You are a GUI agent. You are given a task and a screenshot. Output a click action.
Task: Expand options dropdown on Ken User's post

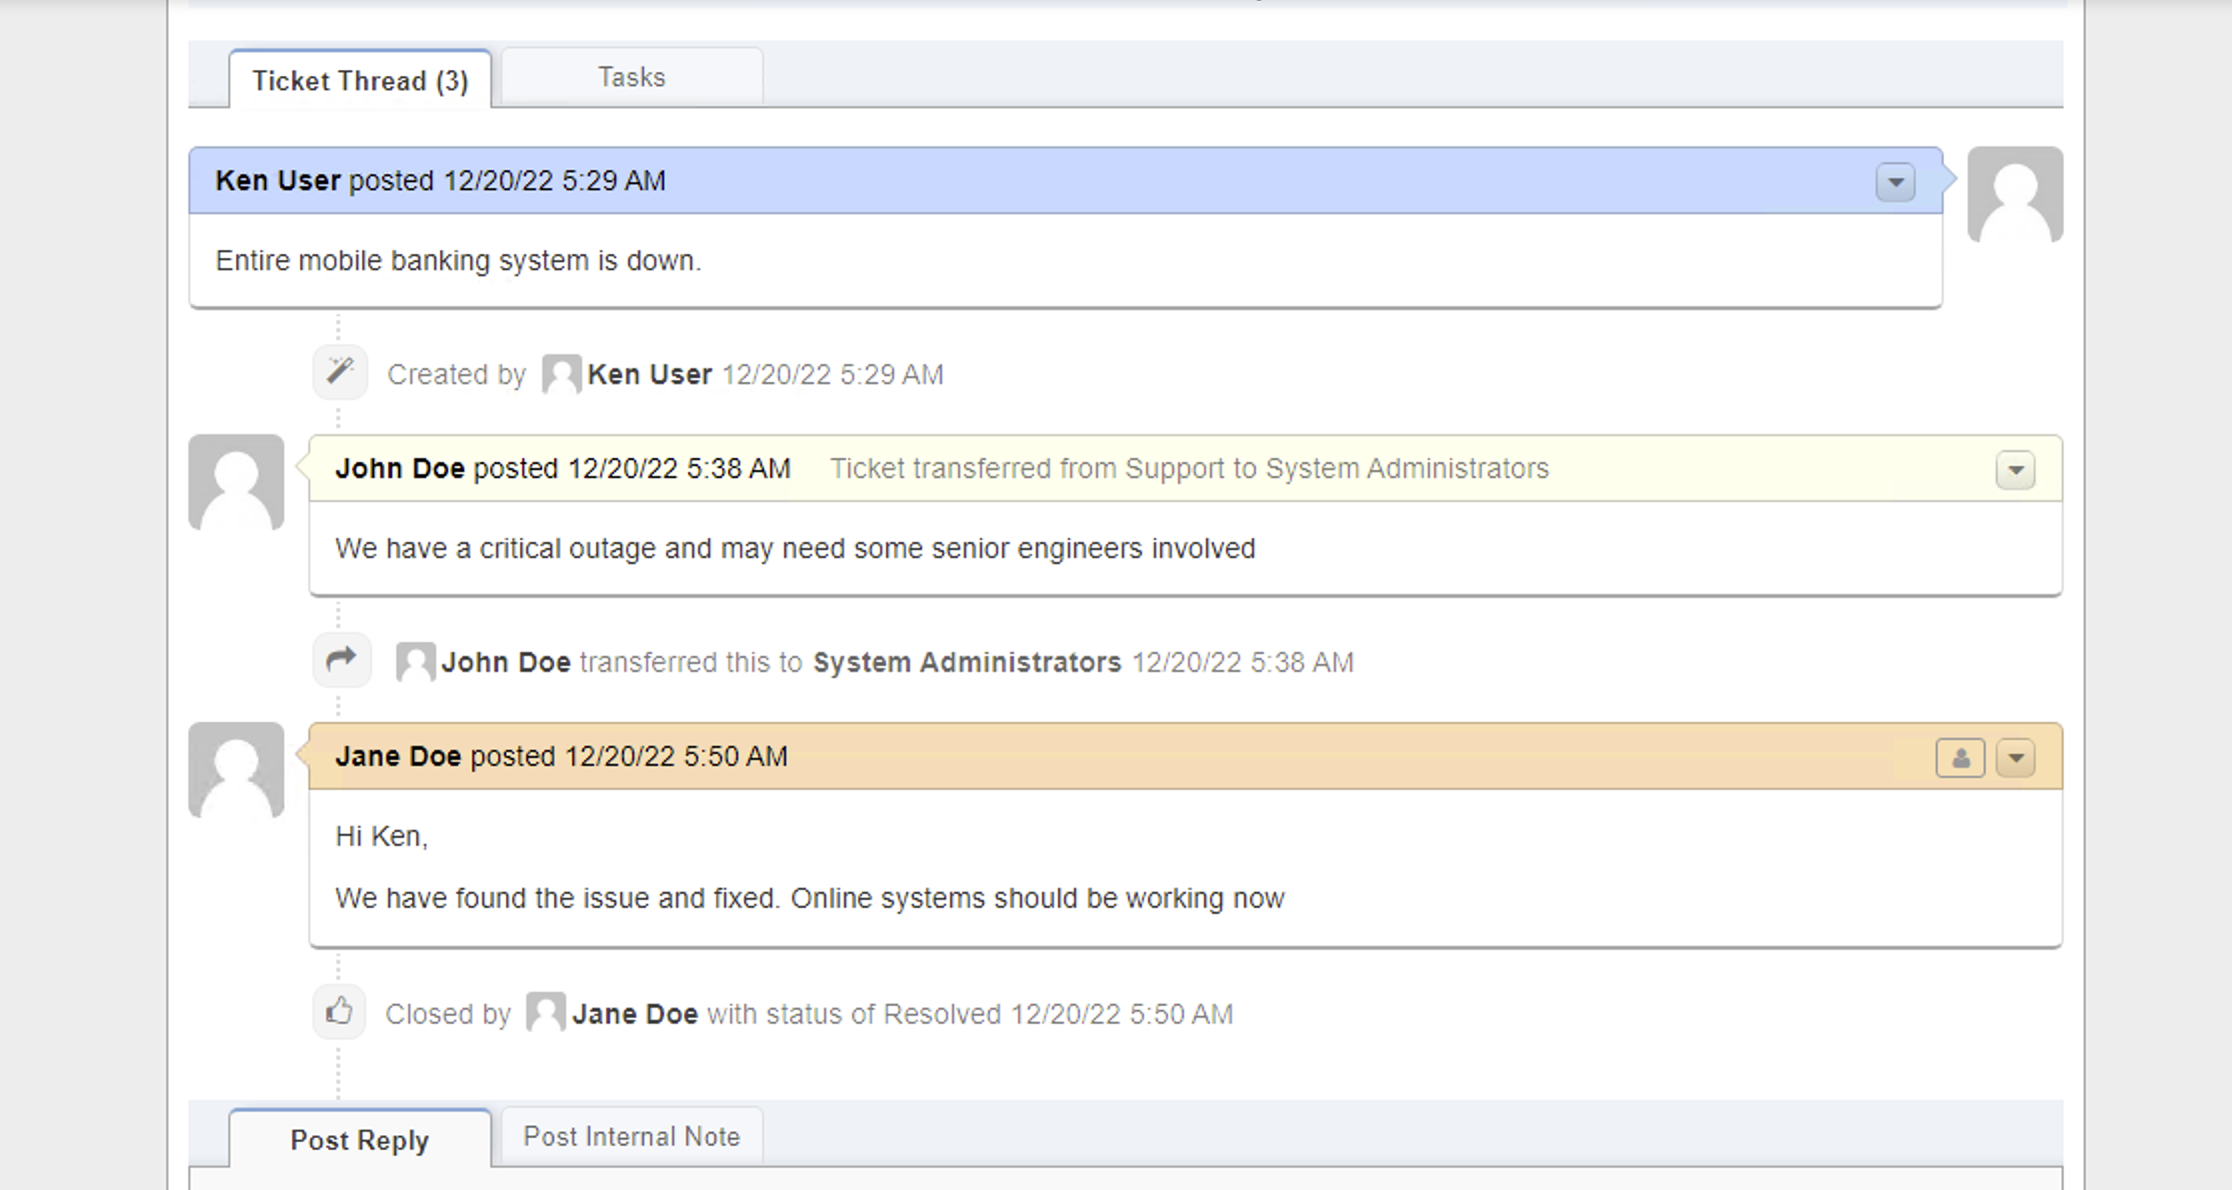[x=1895, y=182]
